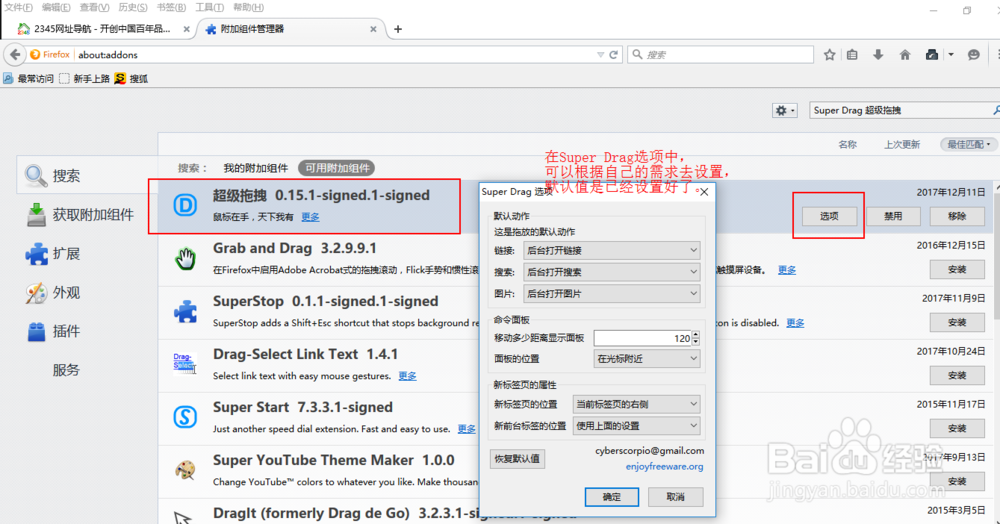Switch to 我的附加组件 filter
The width and height of the screenshot is (1000, 524).
point(256,168)
